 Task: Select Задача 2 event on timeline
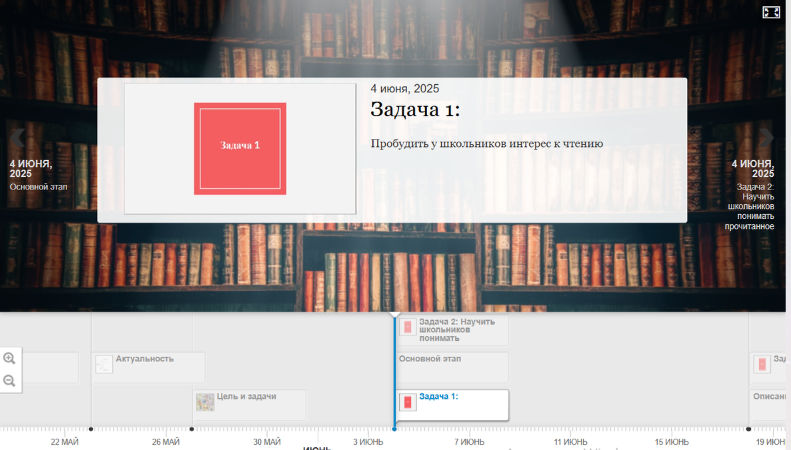tap(453, 330)
